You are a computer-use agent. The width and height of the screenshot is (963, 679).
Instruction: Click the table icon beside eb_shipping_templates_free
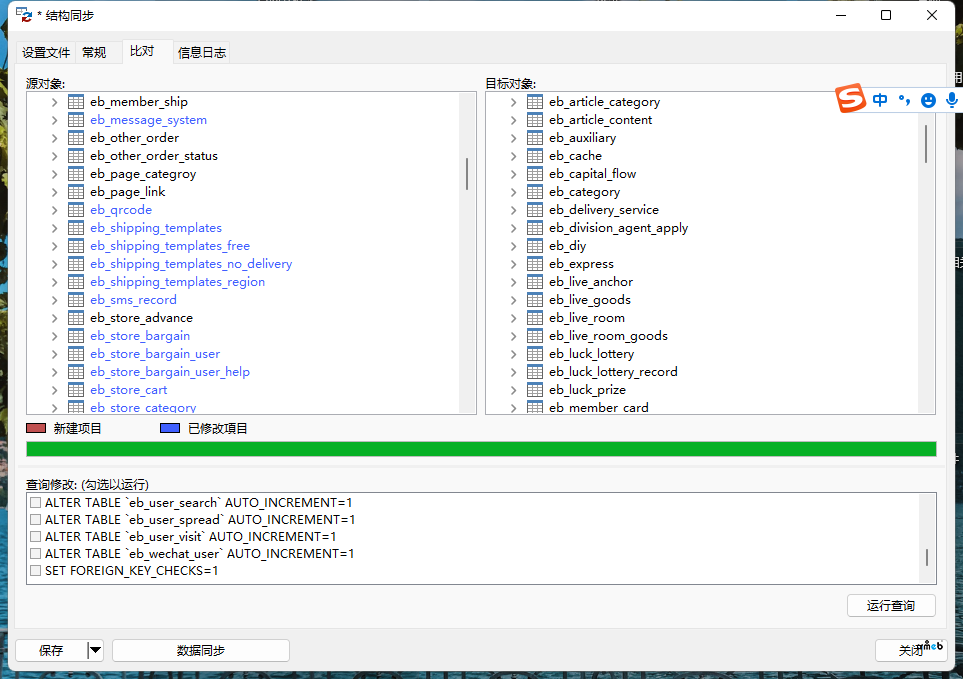(76, 246)
